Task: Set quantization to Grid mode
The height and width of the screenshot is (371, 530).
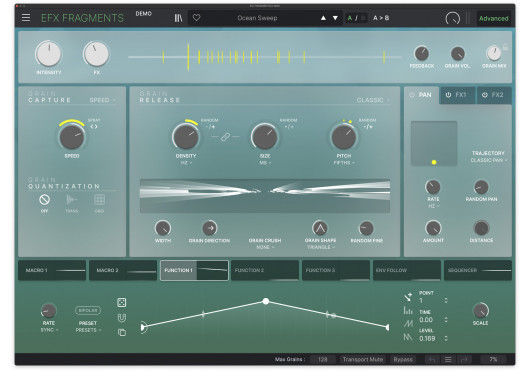Action: [x=99, y=200]
